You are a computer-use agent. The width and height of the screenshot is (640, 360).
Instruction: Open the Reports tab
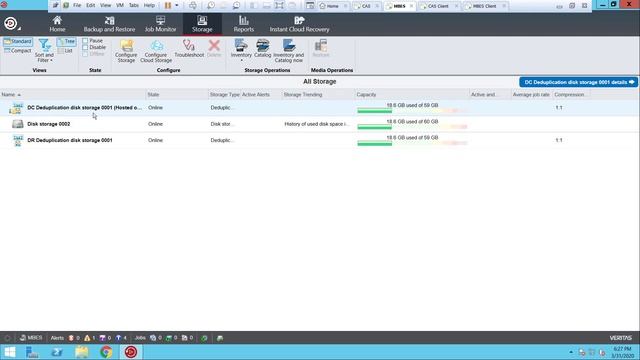point(244,24)
